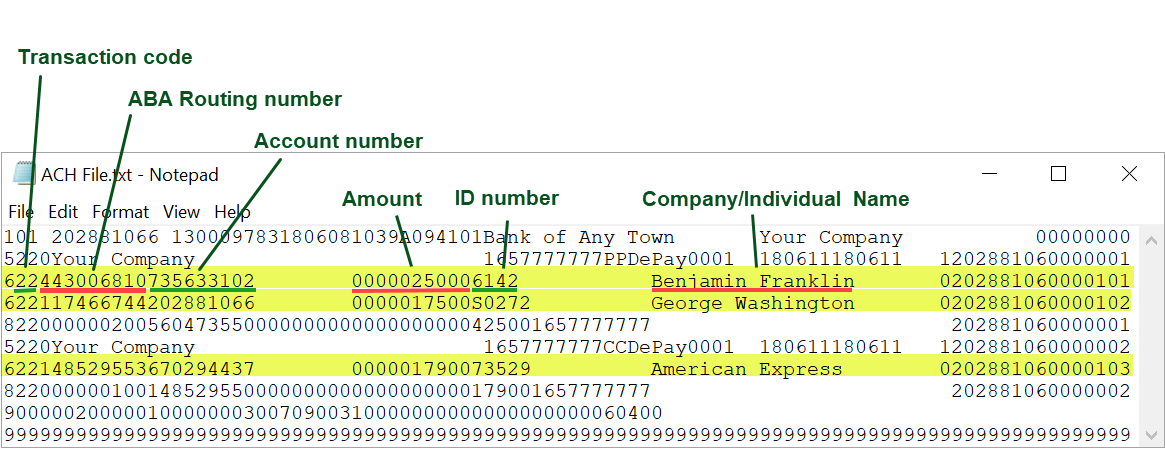1165x461 pixels.
Task: Click '00000000' at end of first line
Action: pos(1083,238)
